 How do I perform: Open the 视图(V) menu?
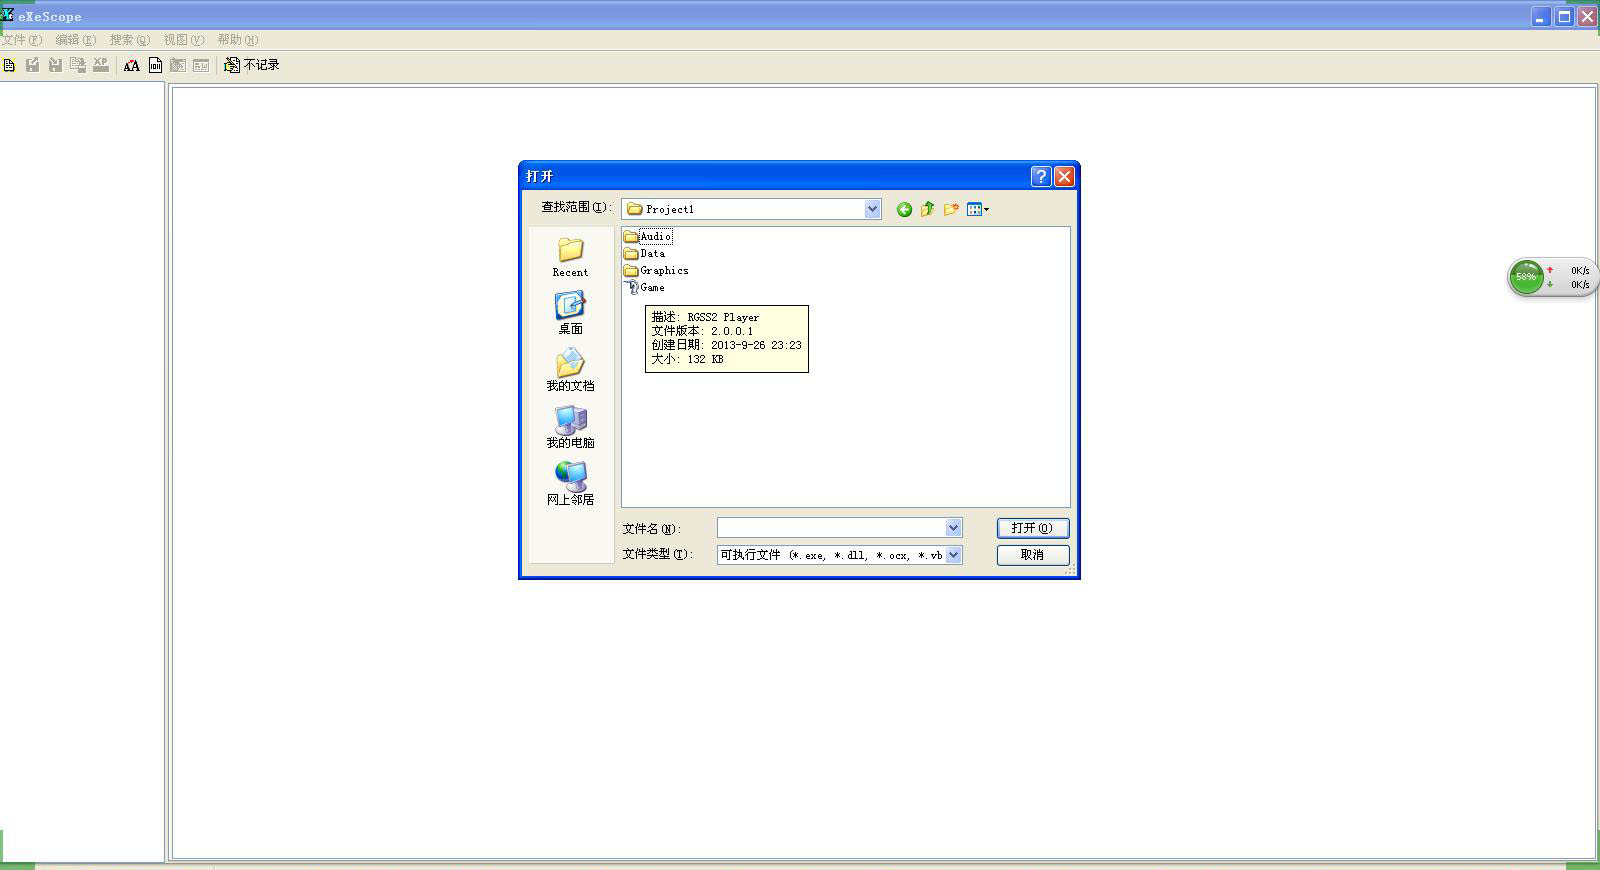coord(184,40)
